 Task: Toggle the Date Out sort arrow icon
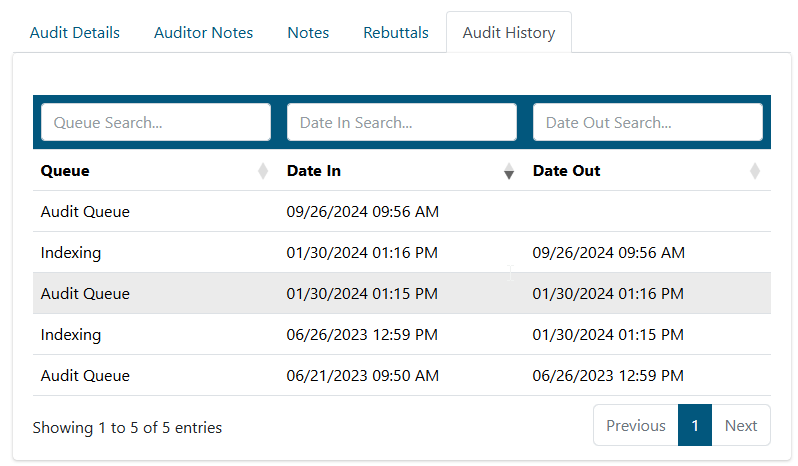pos(755,171)
